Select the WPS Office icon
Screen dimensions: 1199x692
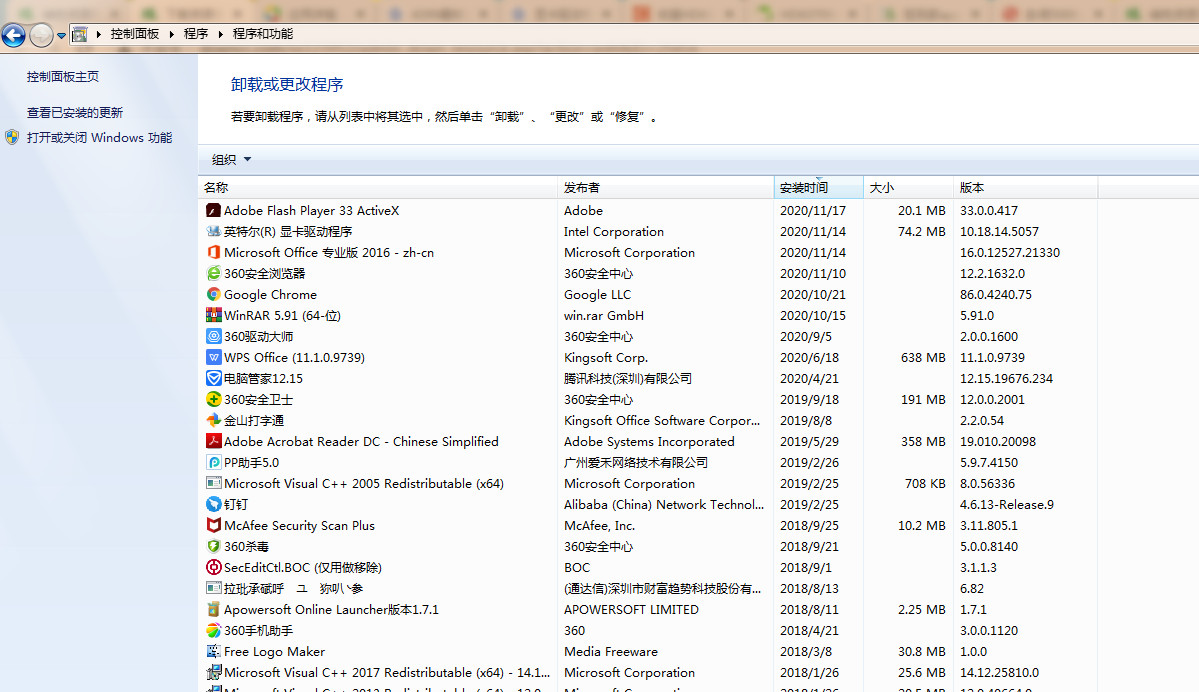point(212,357)
